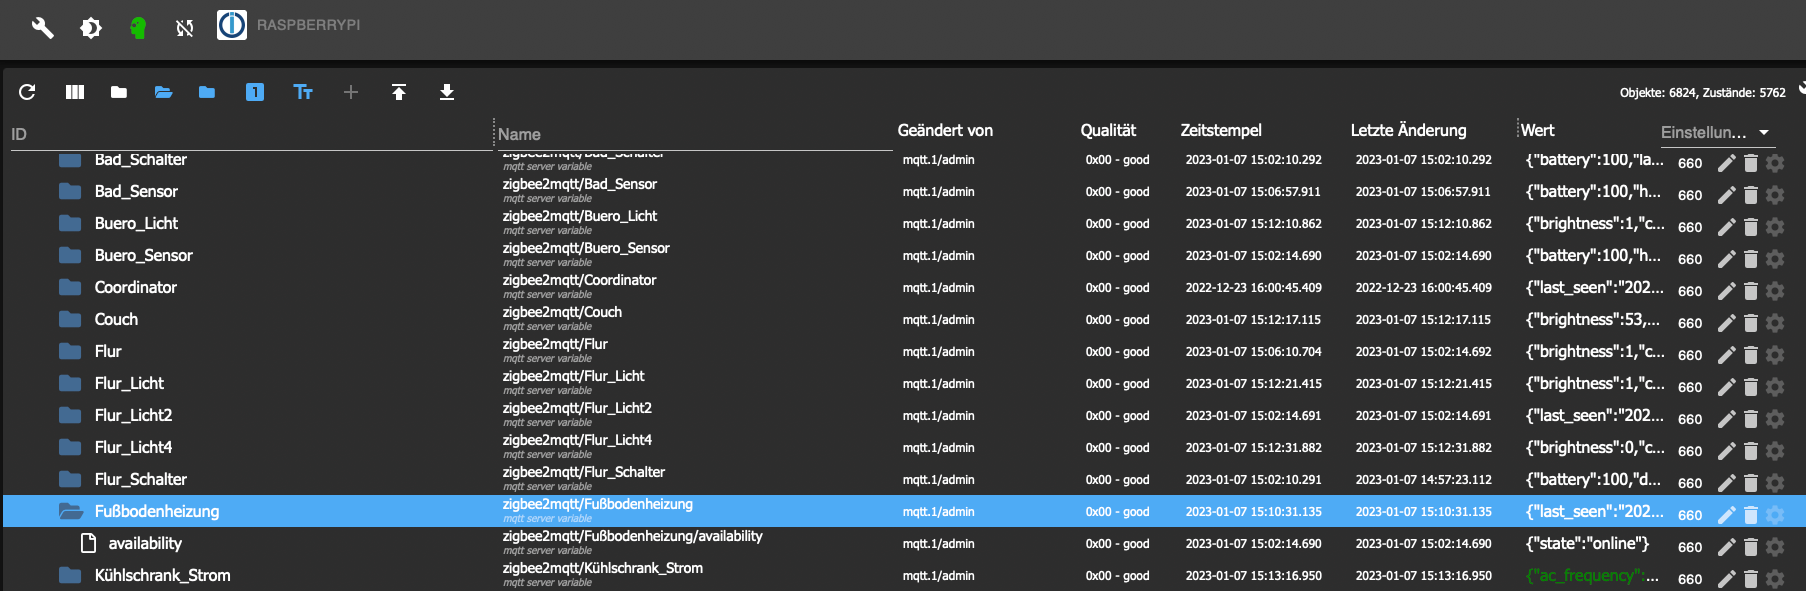This screenshot has width=1806, height=591.
Task: Open the wrench system settings icon
Action: coord(42,27)
